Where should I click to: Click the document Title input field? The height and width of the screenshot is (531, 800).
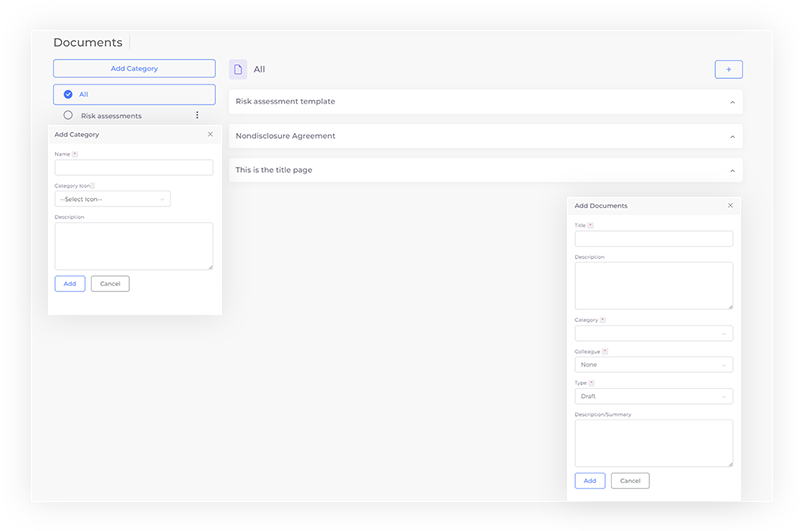pyautogui.click(x=653, y=239)
